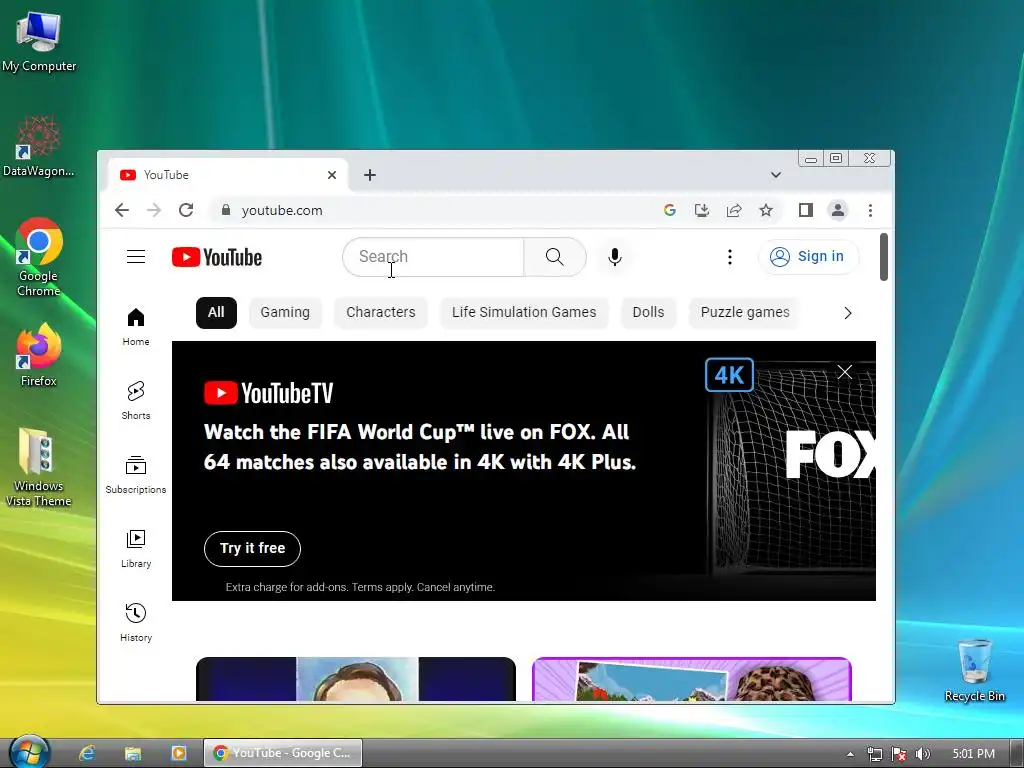Close the YouTube tab
The width and height of the screenshot is (1024, 768).
pos(332,175)
